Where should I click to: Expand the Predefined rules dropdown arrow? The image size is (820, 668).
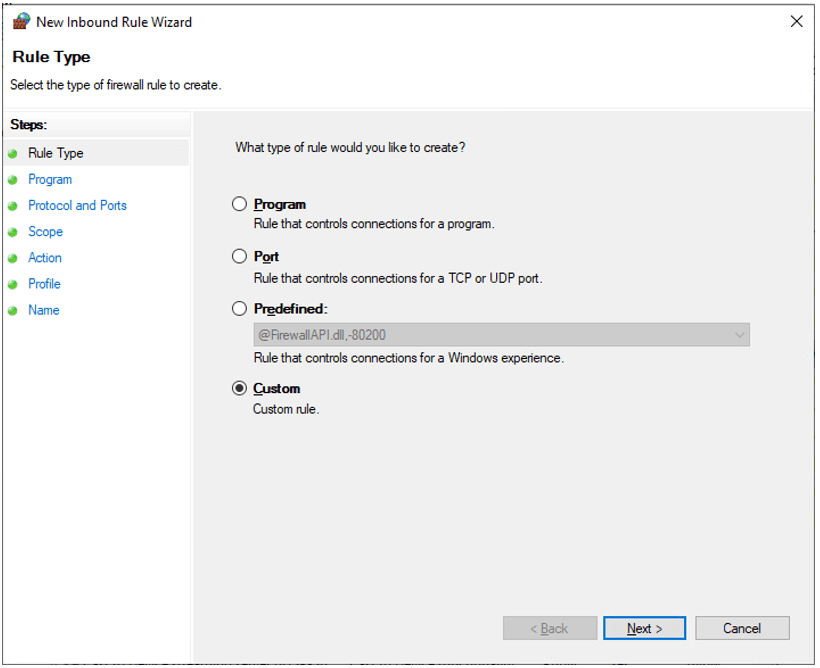[739, 335]
